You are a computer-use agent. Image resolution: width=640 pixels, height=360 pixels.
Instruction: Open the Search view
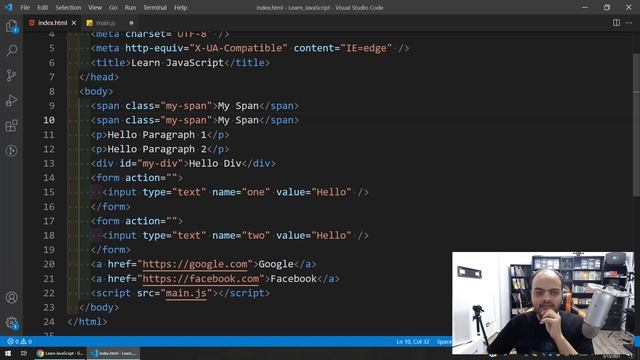(11, 51)
